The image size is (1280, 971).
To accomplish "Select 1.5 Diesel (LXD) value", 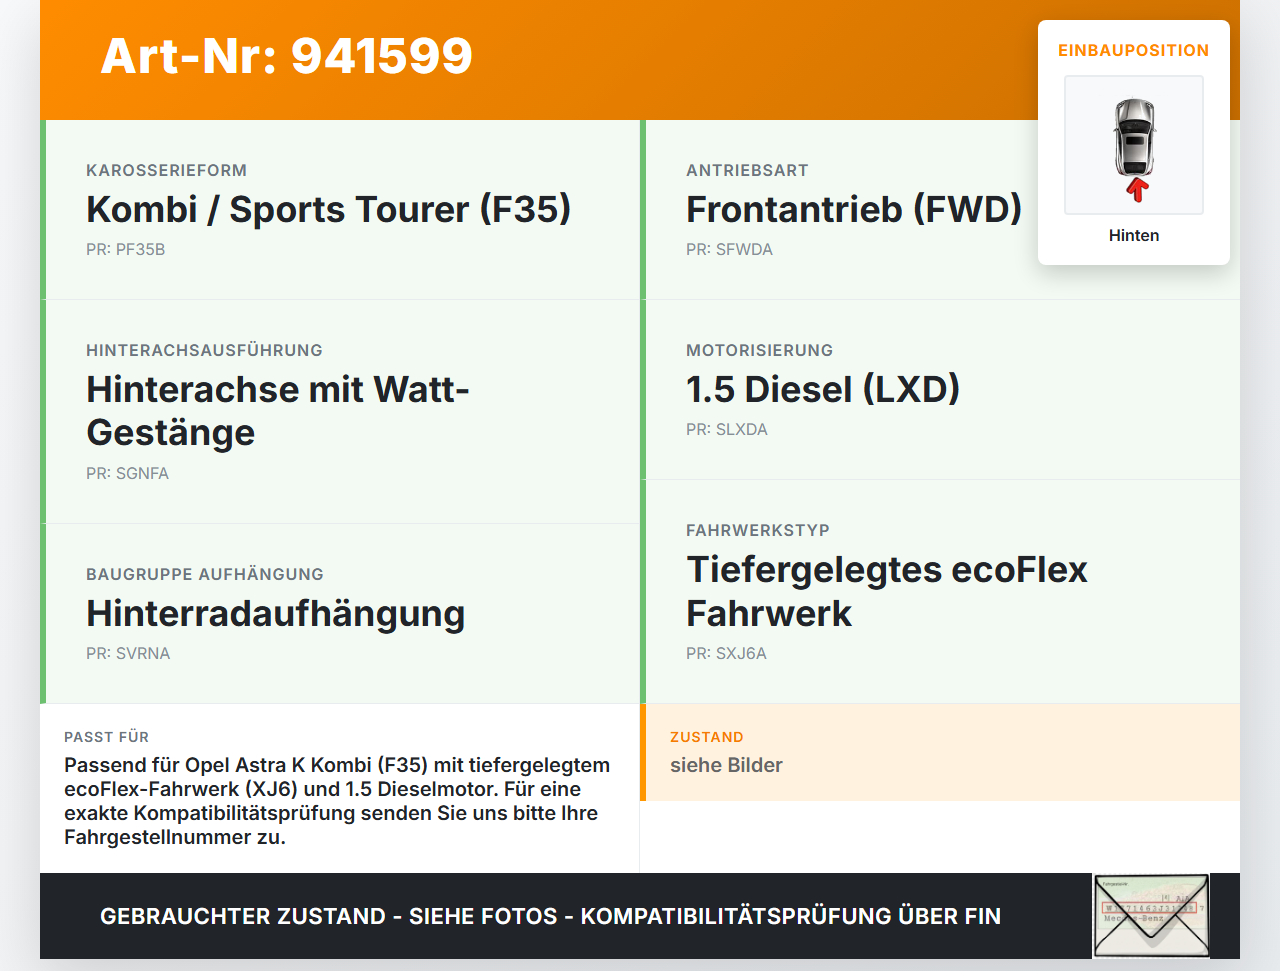I will pos(823,389).
